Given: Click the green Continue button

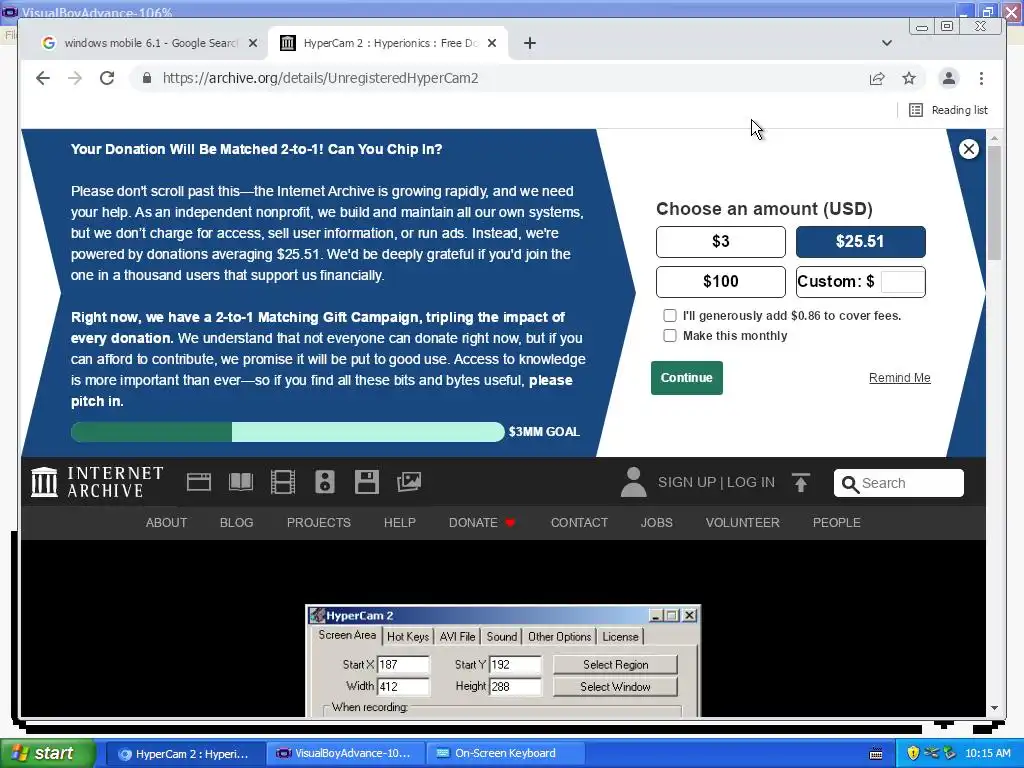Looking at the screenshot, I should pos(686,377).
